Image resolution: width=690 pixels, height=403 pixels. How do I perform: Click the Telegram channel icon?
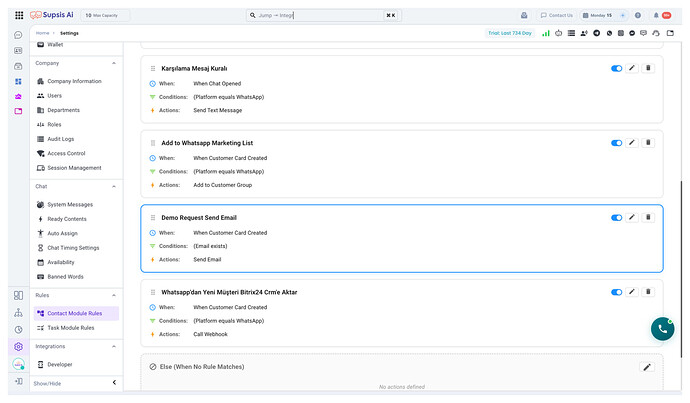coord(597,33)
